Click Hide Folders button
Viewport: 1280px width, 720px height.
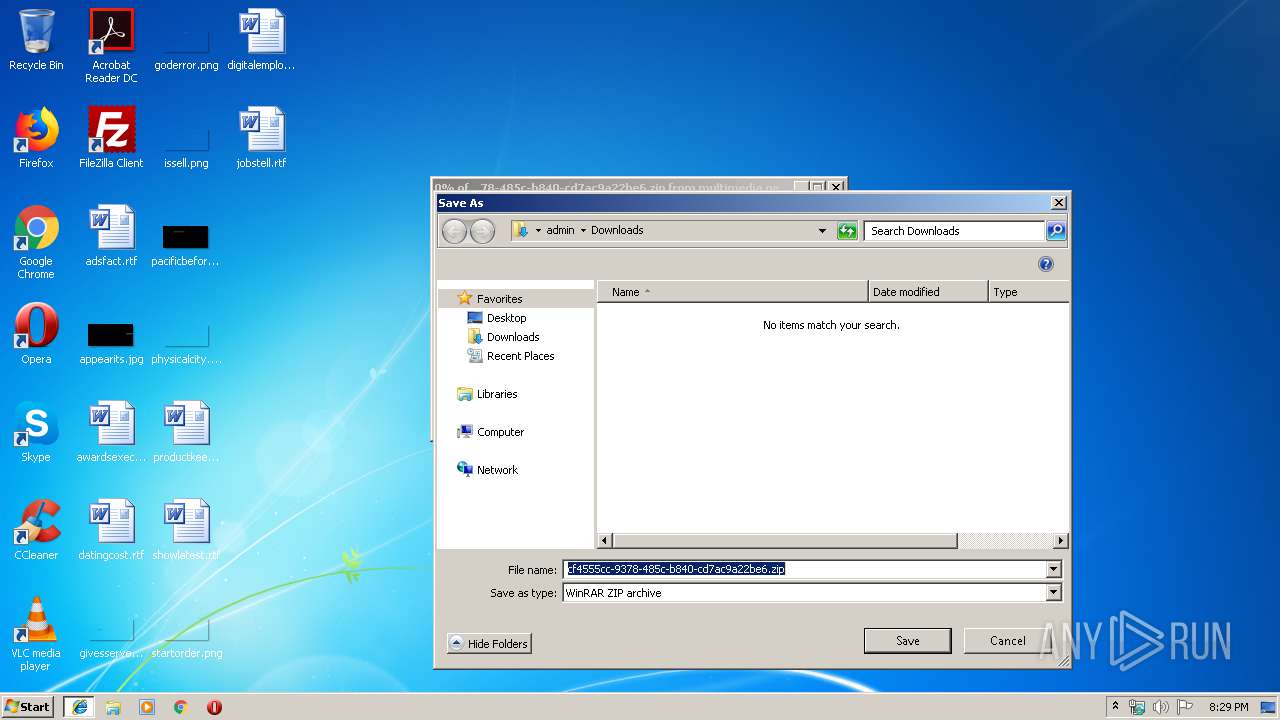pos(489,644)
